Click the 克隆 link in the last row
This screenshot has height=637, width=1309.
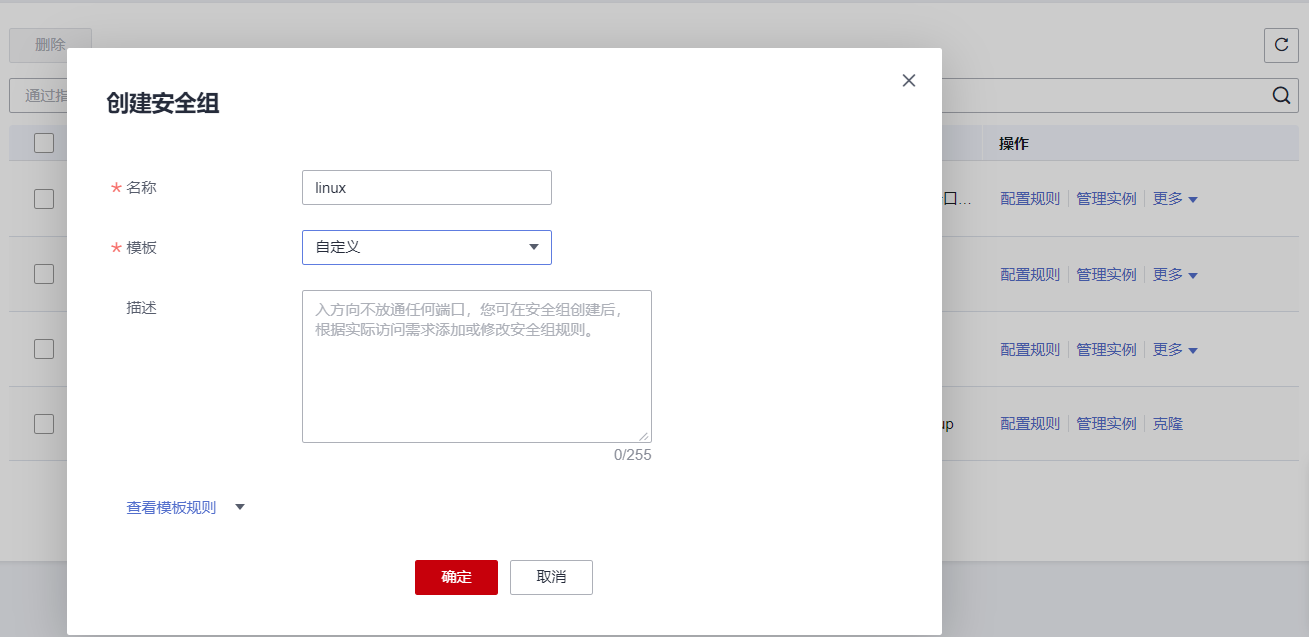click(x=1167, y=423)
